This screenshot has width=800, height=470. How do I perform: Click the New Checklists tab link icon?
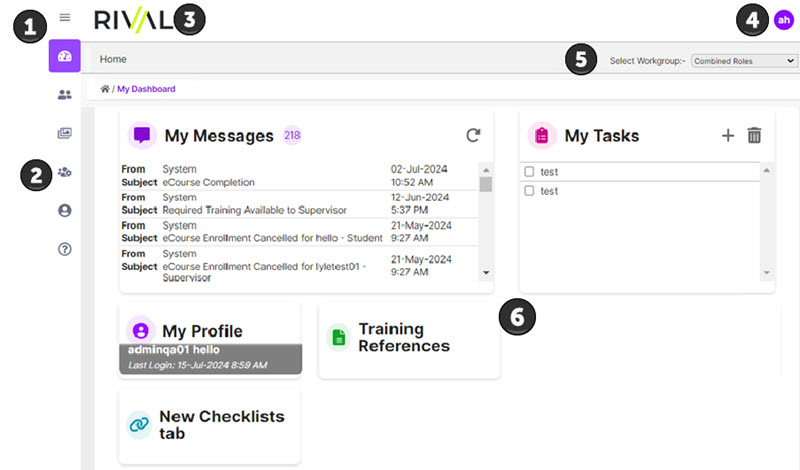pyautogui.click(x=139, y=425)
